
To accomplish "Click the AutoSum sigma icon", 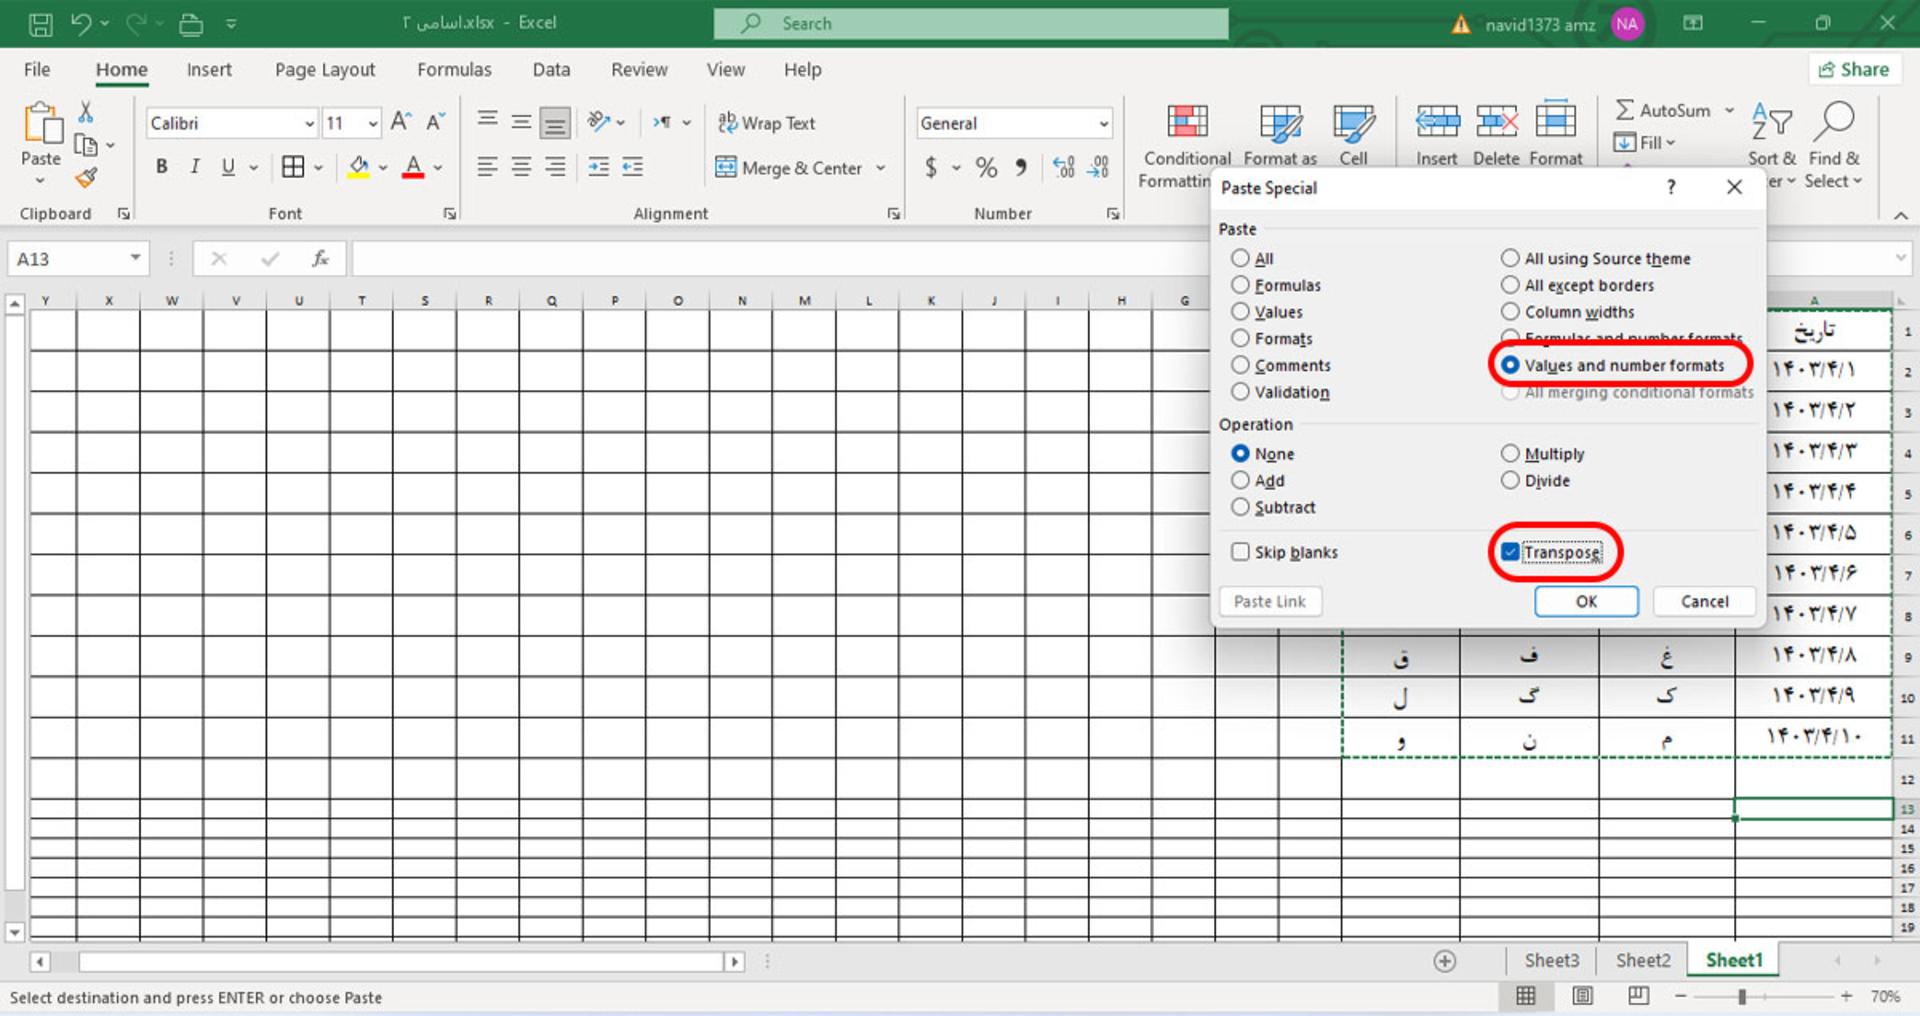I will point(1625,110).
